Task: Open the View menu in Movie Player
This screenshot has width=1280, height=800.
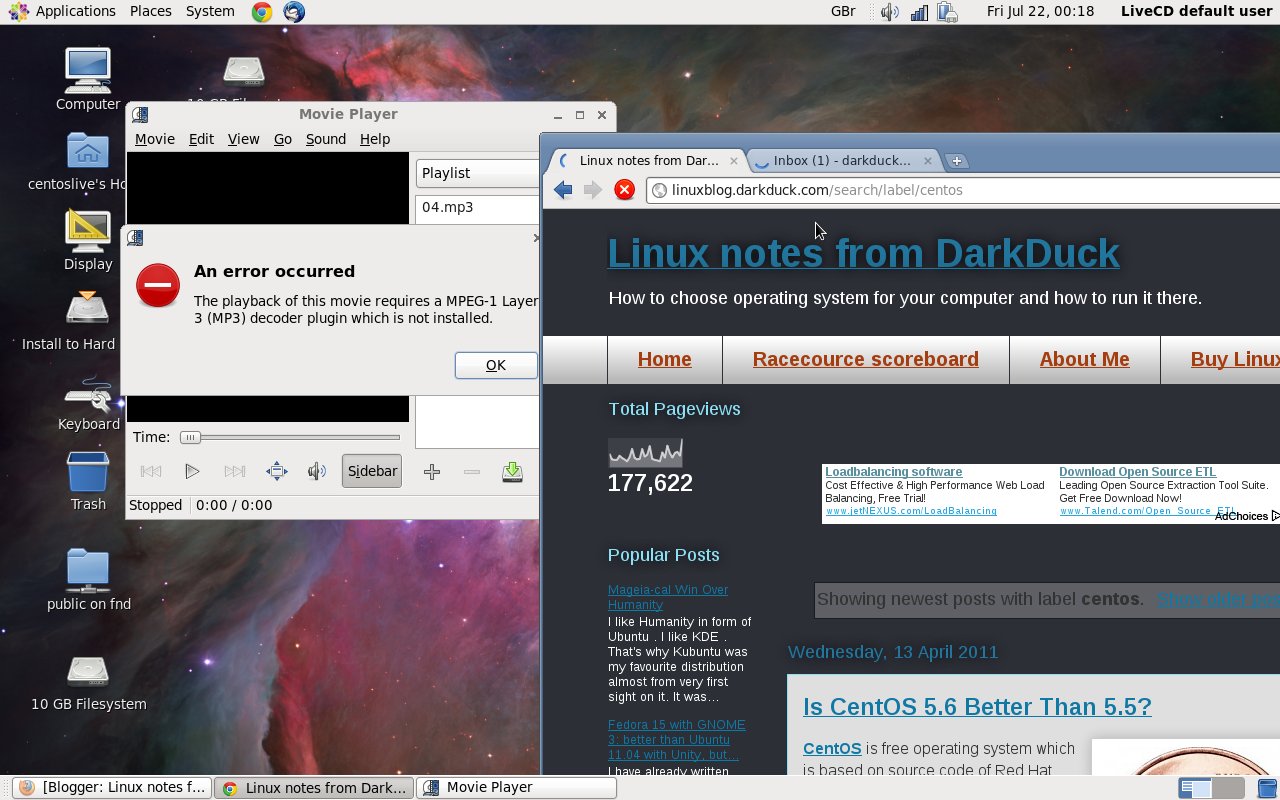Action: pos(243,139)
